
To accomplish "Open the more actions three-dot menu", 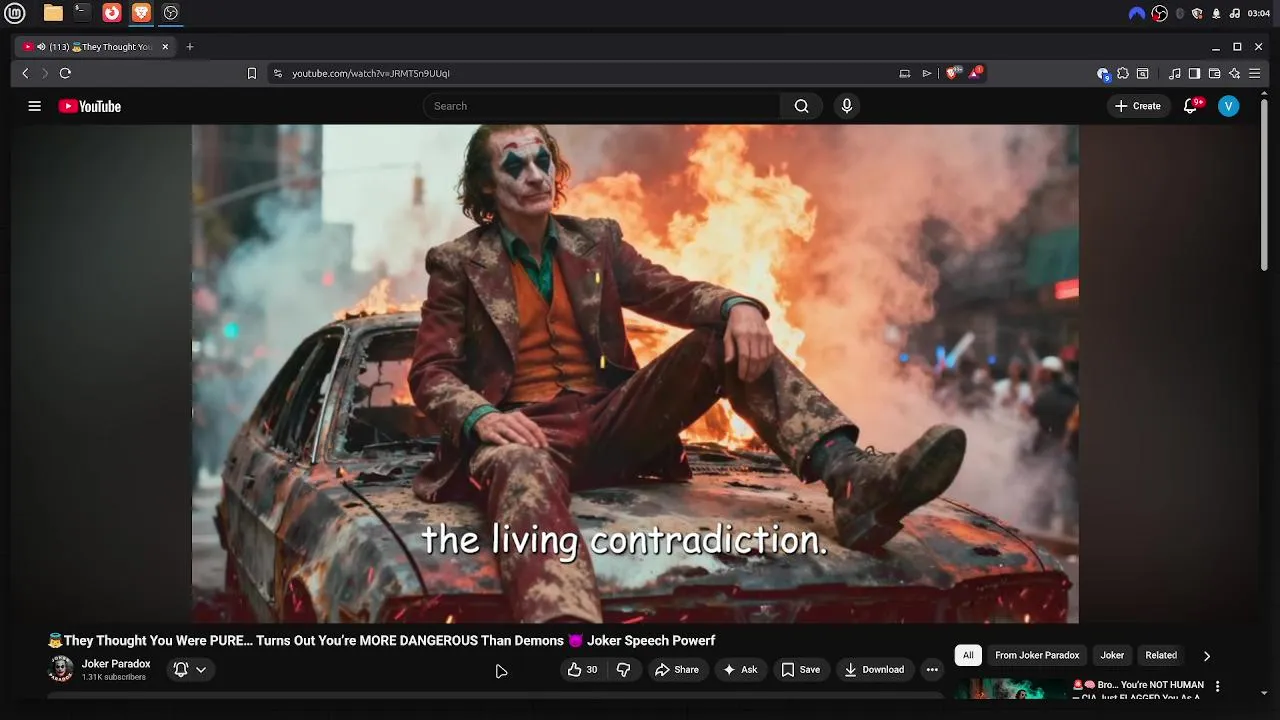I will (x=932, y=670).
